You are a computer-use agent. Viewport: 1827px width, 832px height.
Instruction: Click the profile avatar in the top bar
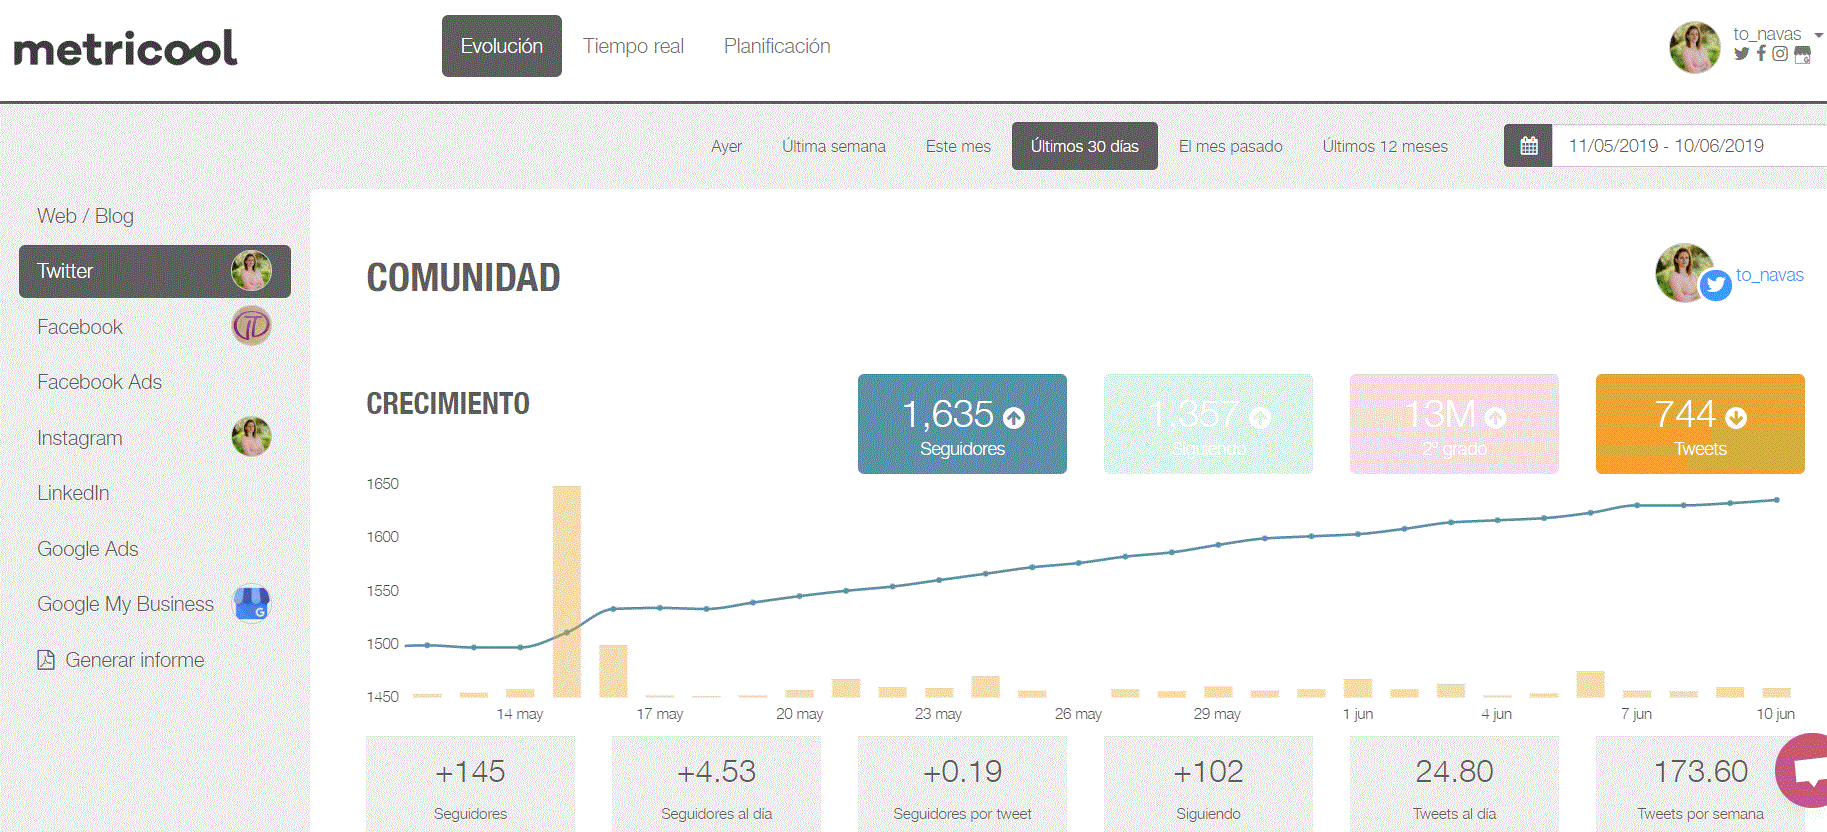[x=1695, y=48]
